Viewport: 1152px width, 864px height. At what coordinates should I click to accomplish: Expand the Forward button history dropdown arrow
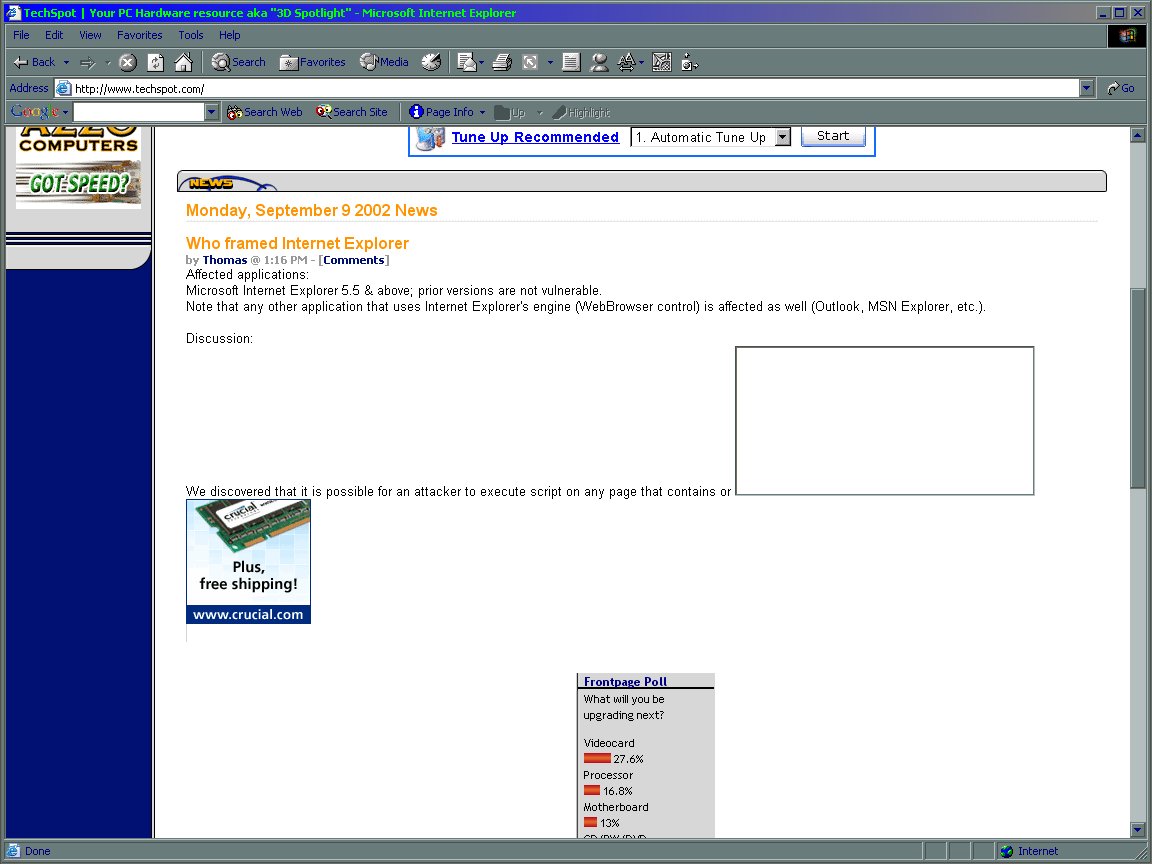pyautogui.click(x=108, y=62)
